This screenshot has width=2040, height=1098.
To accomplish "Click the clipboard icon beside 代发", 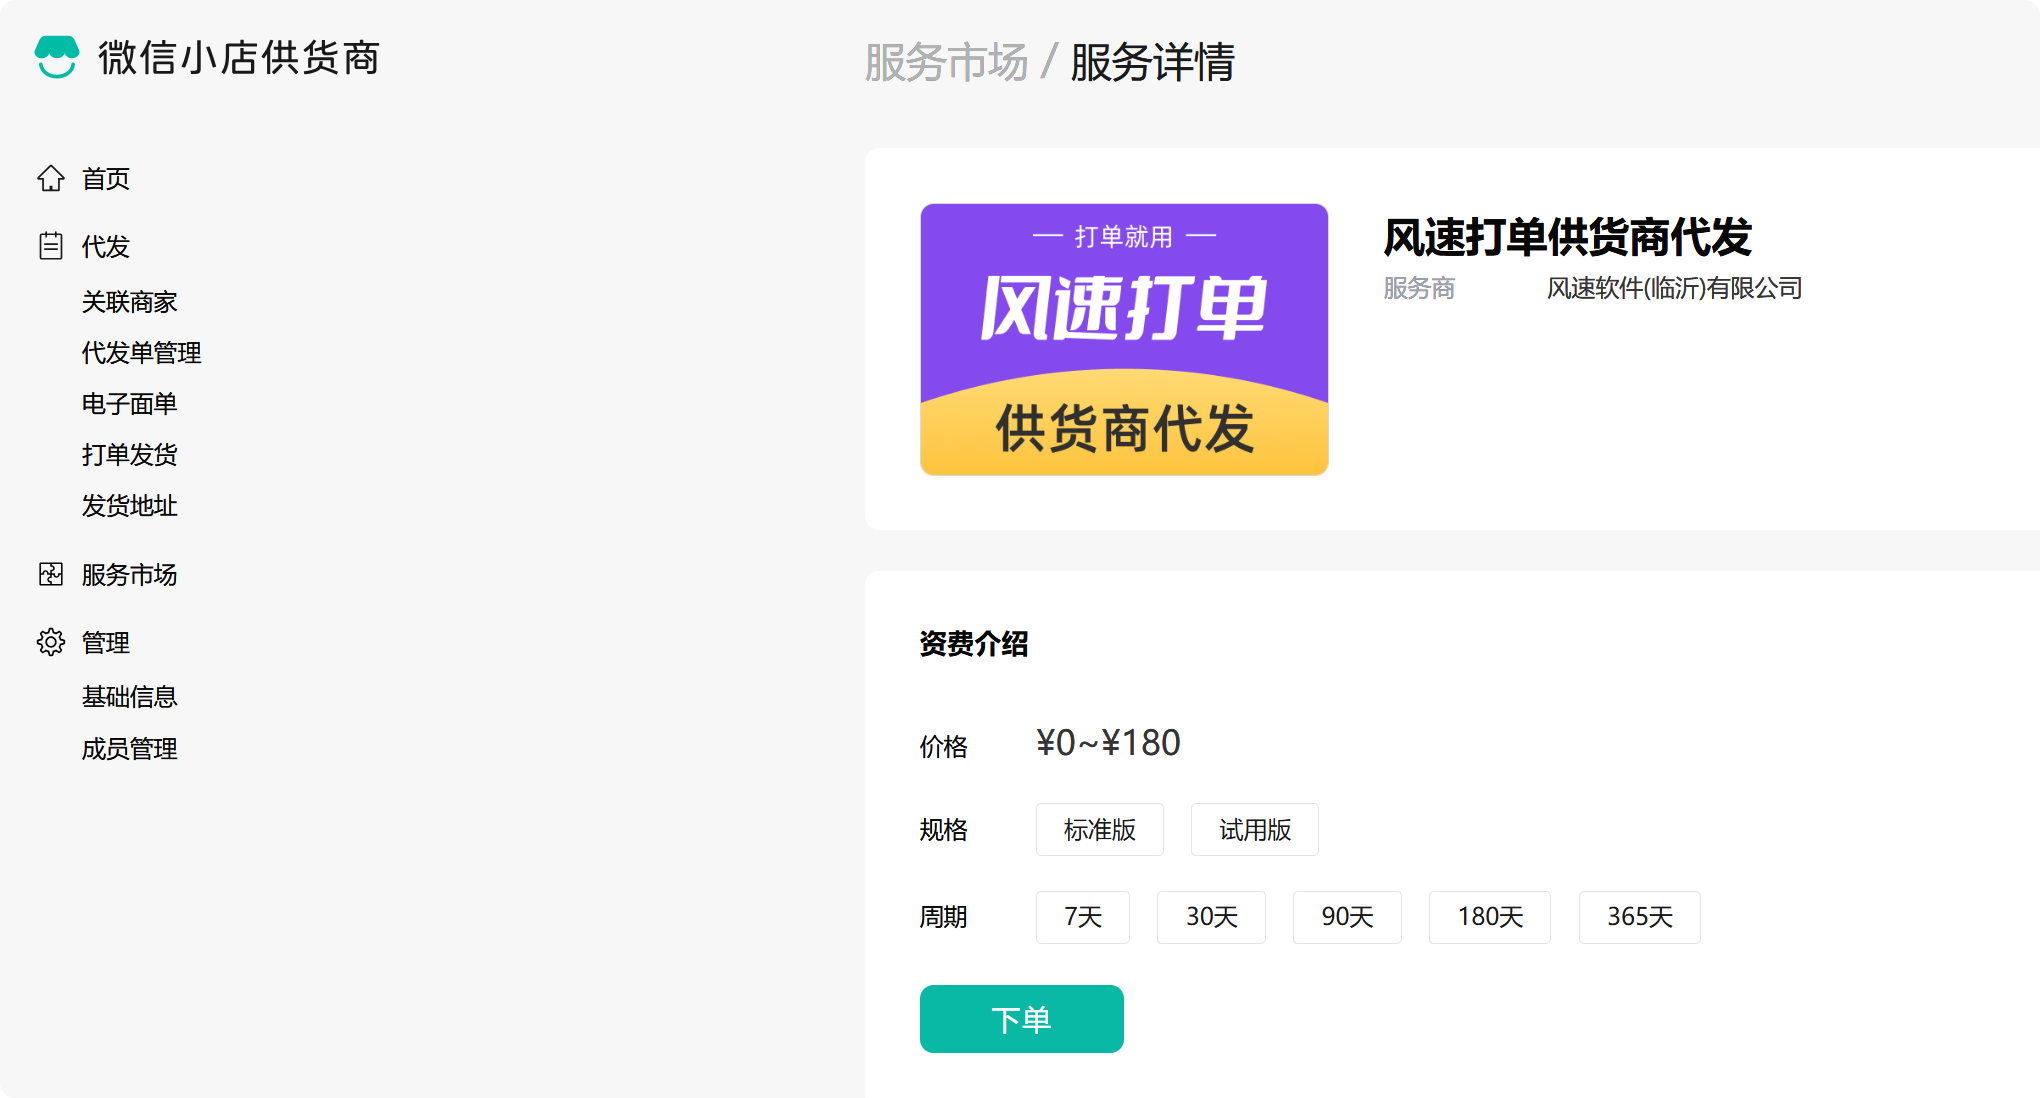I will click(51, 246).
